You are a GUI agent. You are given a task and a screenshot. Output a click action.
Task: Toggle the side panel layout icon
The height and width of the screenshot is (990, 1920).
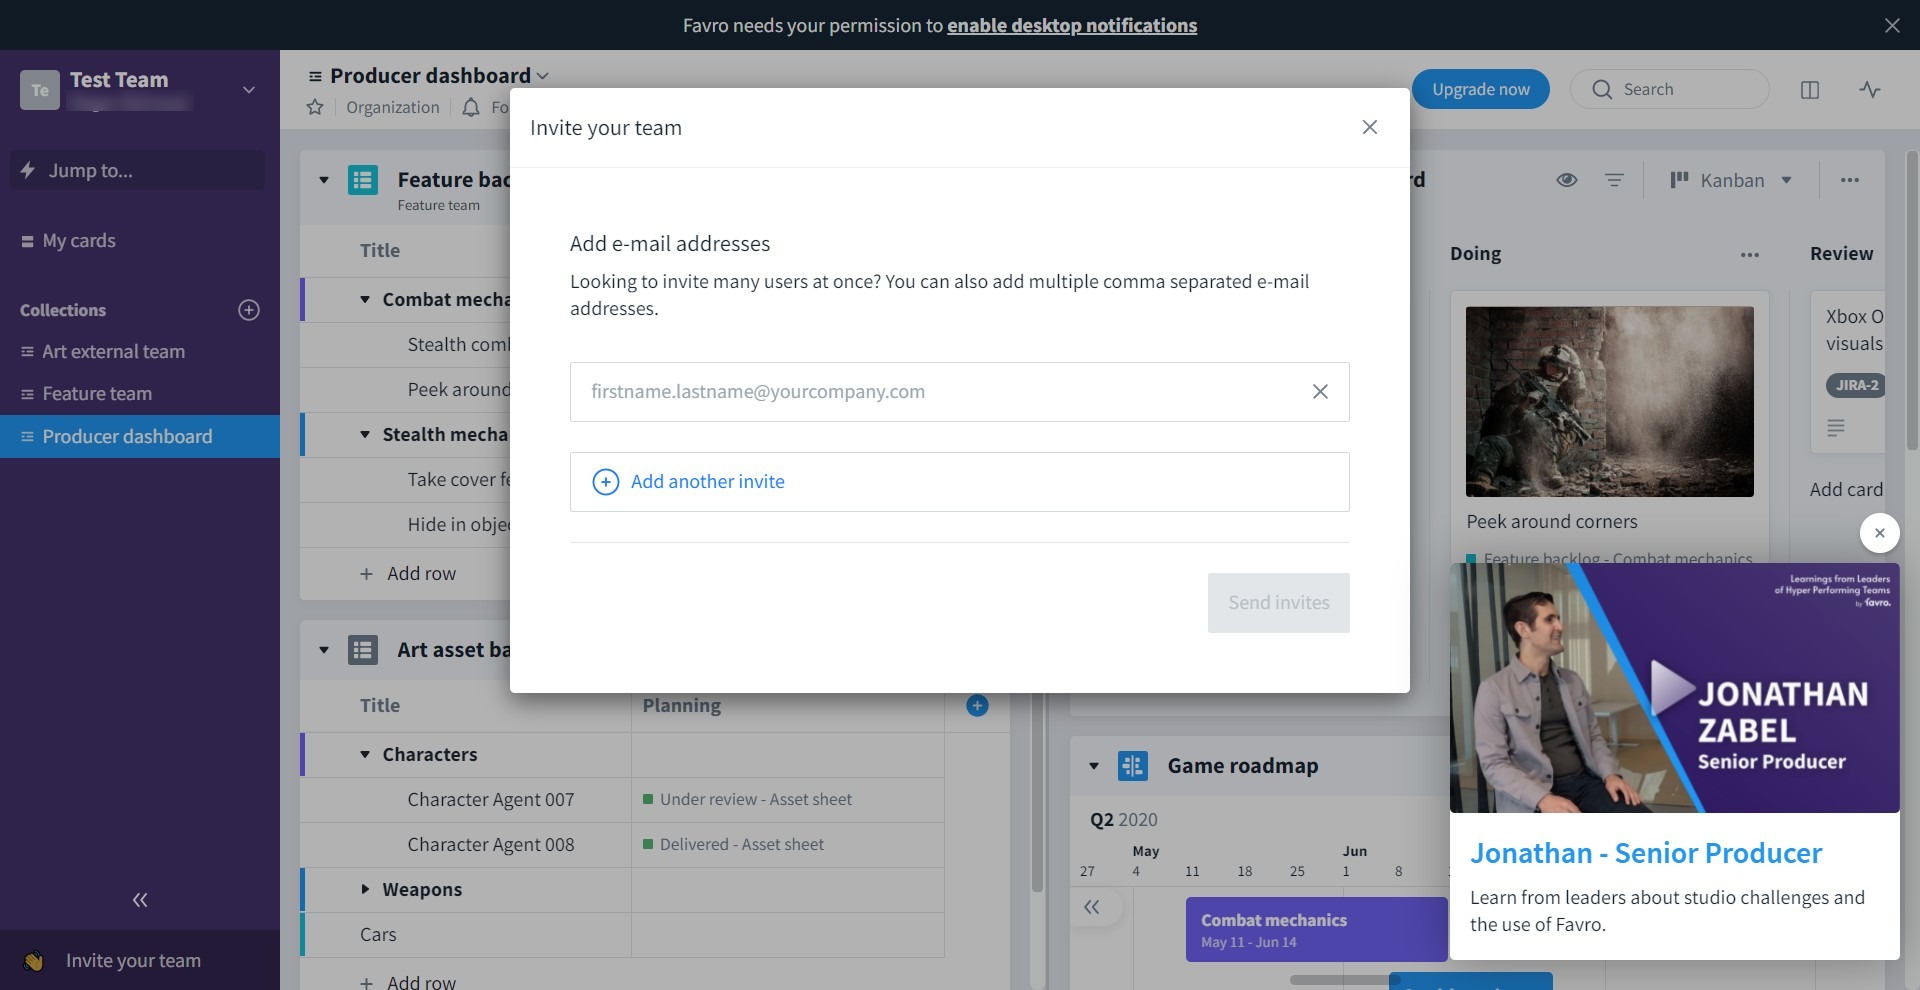point(1810,90)
